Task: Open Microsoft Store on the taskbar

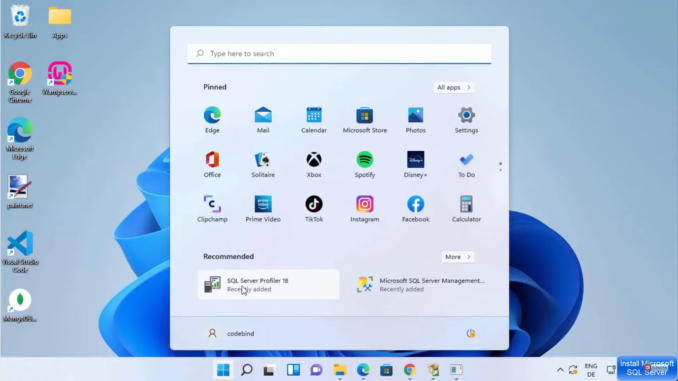Action: (386, 370)
